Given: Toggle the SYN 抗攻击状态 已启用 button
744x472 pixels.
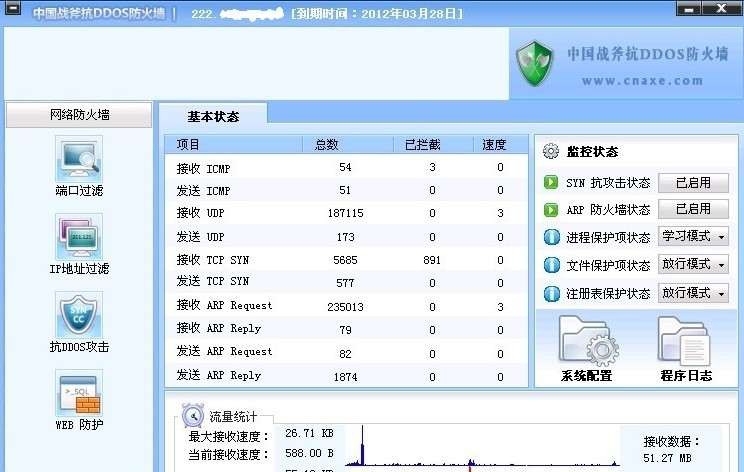Looking at the screenshot, I should coord(693,183).
